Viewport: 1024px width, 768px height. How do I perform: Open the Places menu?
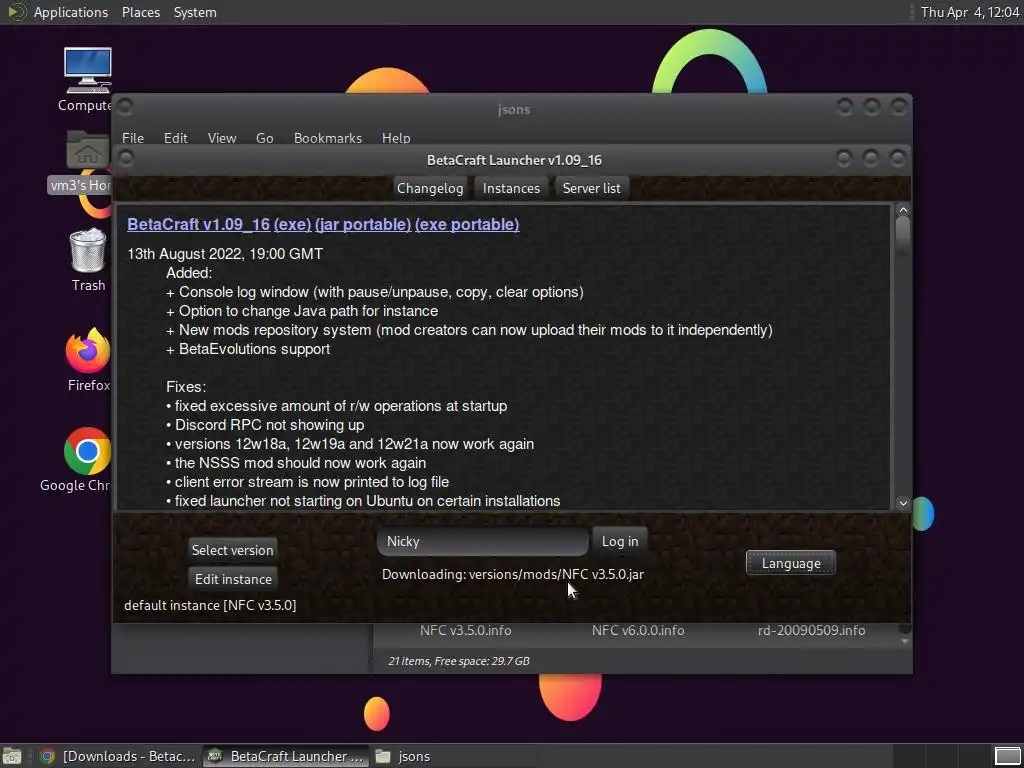click(140, 12)
